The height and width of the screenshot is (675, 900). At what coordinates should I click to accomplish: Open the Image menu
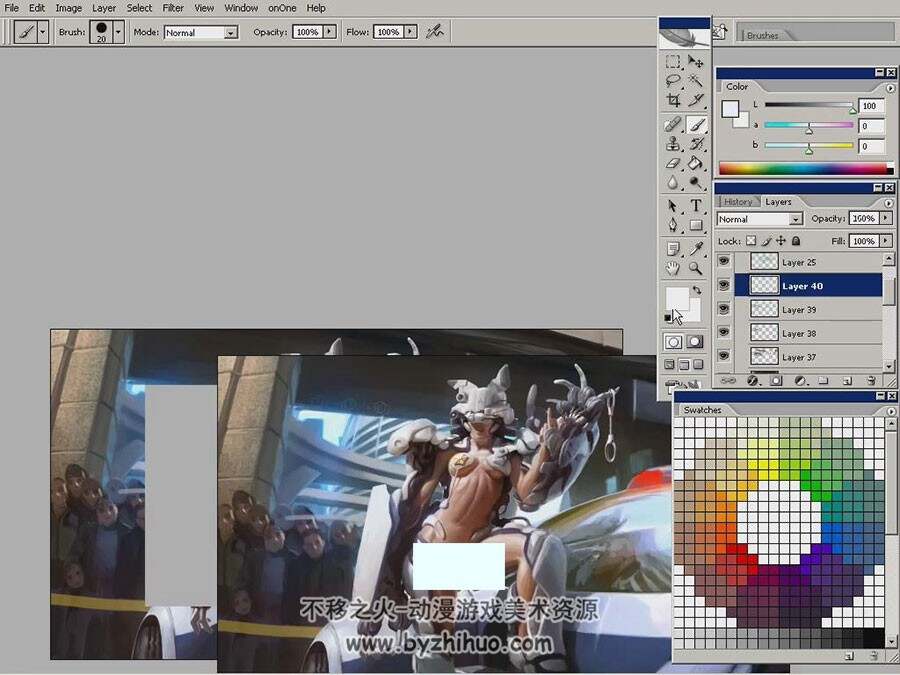pyautogui.click(x=68, y=8)
